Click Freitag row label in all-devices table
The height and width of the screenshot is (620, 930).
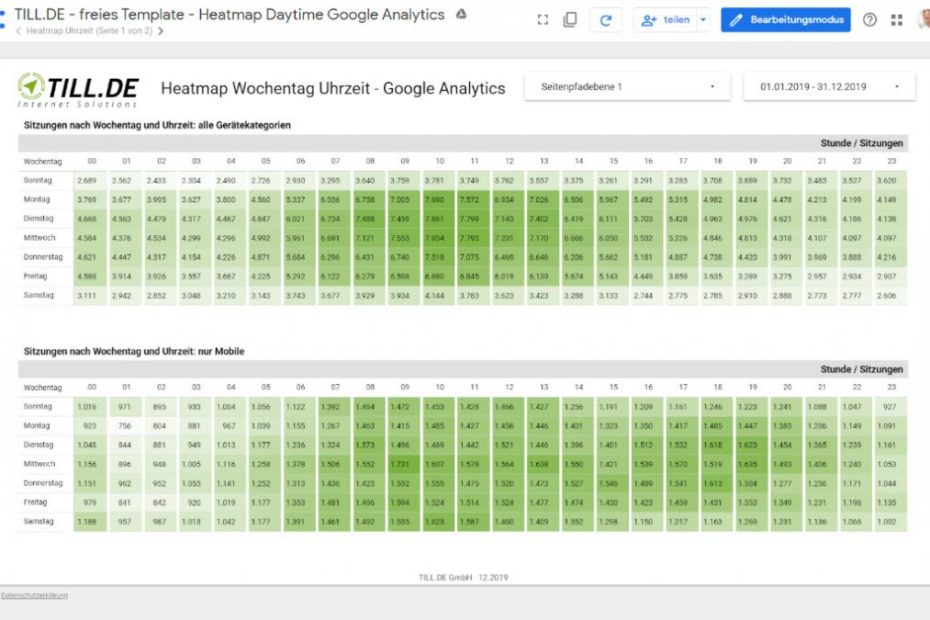(35, 276)
